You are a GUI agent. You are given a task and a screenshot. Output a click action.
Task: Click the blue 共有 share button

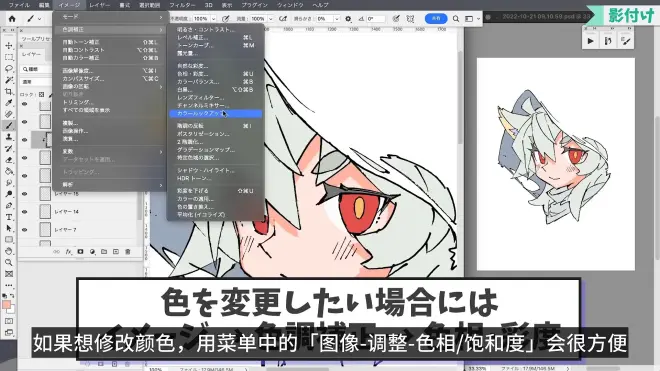(436, 19)
